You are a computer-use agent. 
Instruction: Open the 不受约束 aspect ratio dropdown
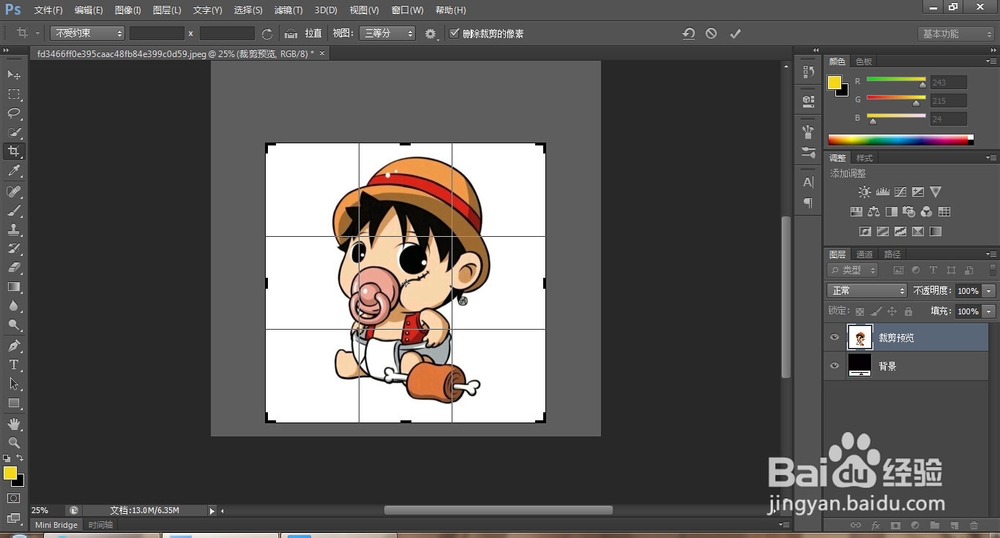(87, 33)
